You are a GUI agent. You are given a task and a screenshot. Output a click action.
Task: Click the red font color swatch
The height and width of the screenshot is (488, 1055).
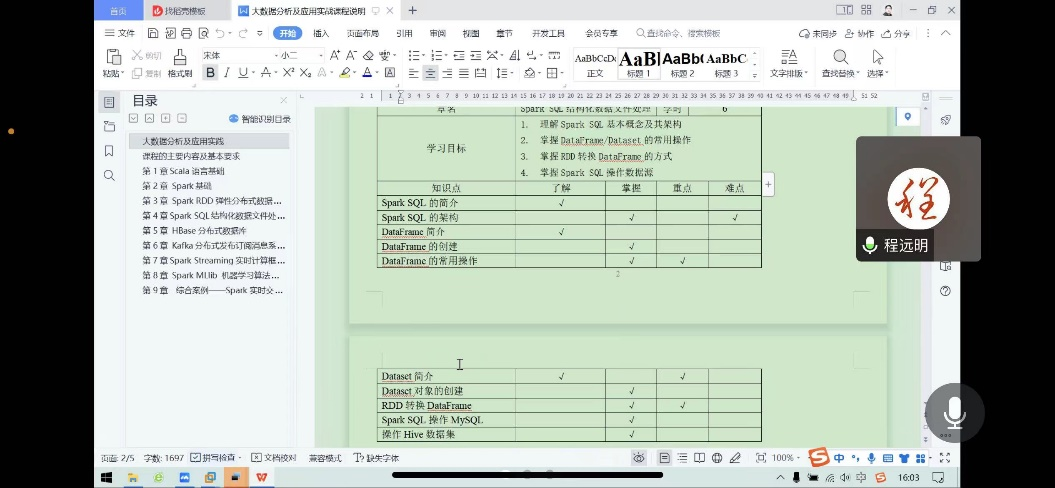367,73
